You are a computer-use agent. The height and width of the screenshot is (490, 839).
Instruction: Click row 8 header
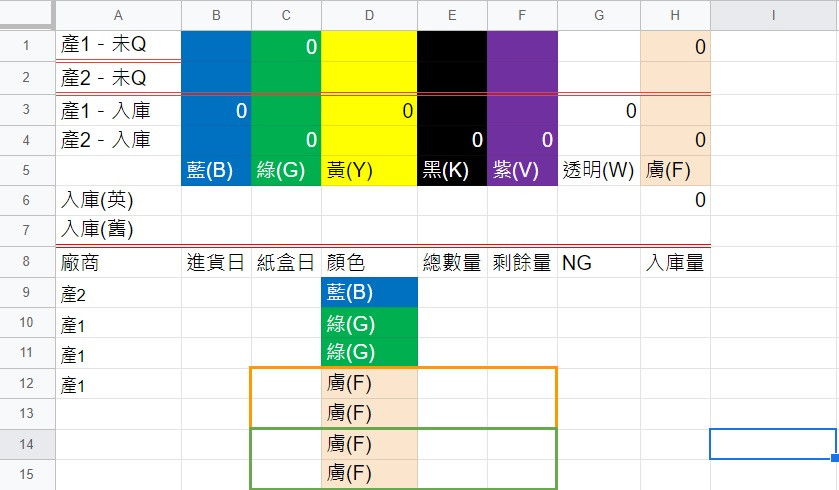click(x=27, y=262)
